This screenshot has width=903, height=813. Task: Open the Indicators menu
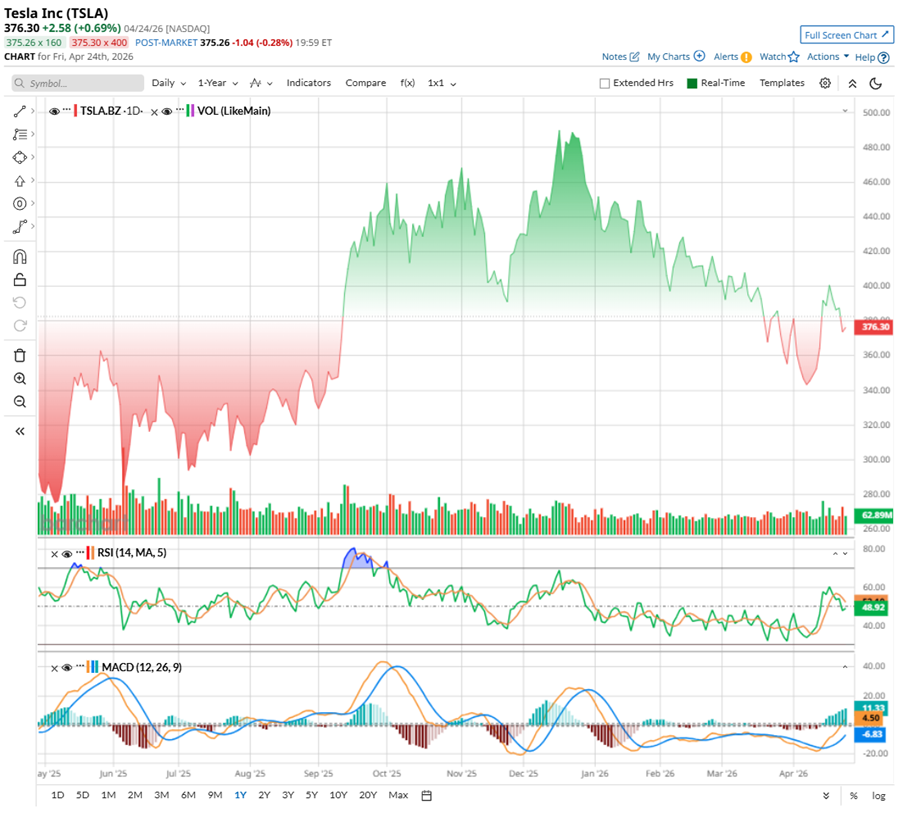pos(309,83)
